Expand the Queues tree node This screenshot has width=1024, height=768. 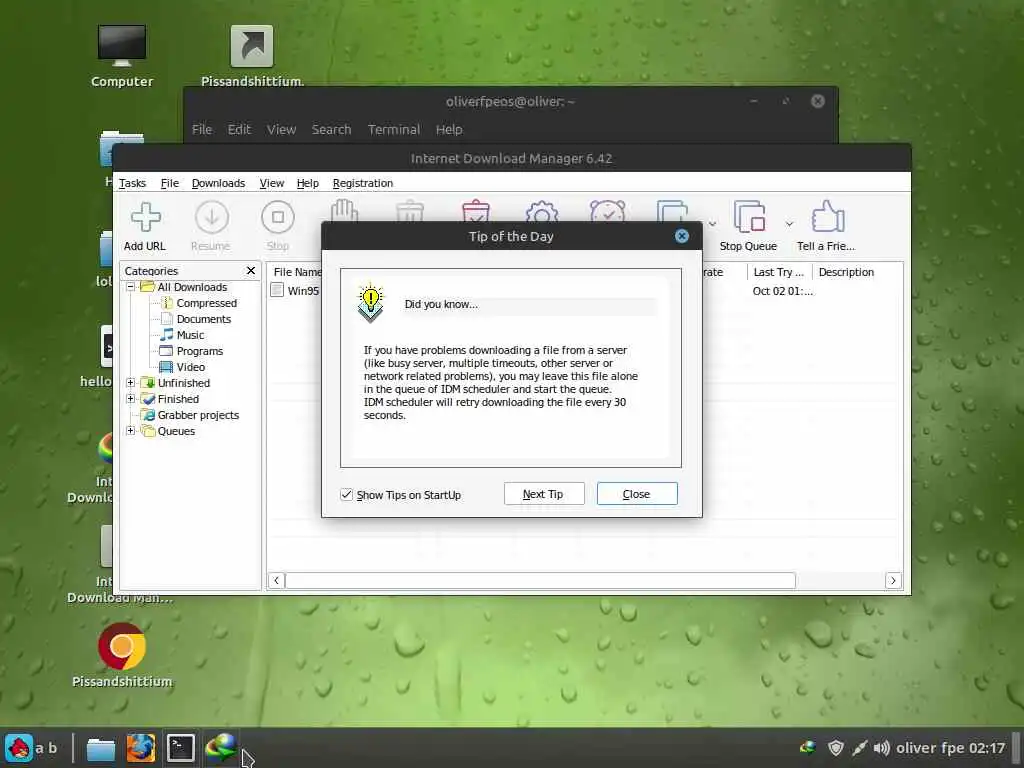tap(131, 430)
